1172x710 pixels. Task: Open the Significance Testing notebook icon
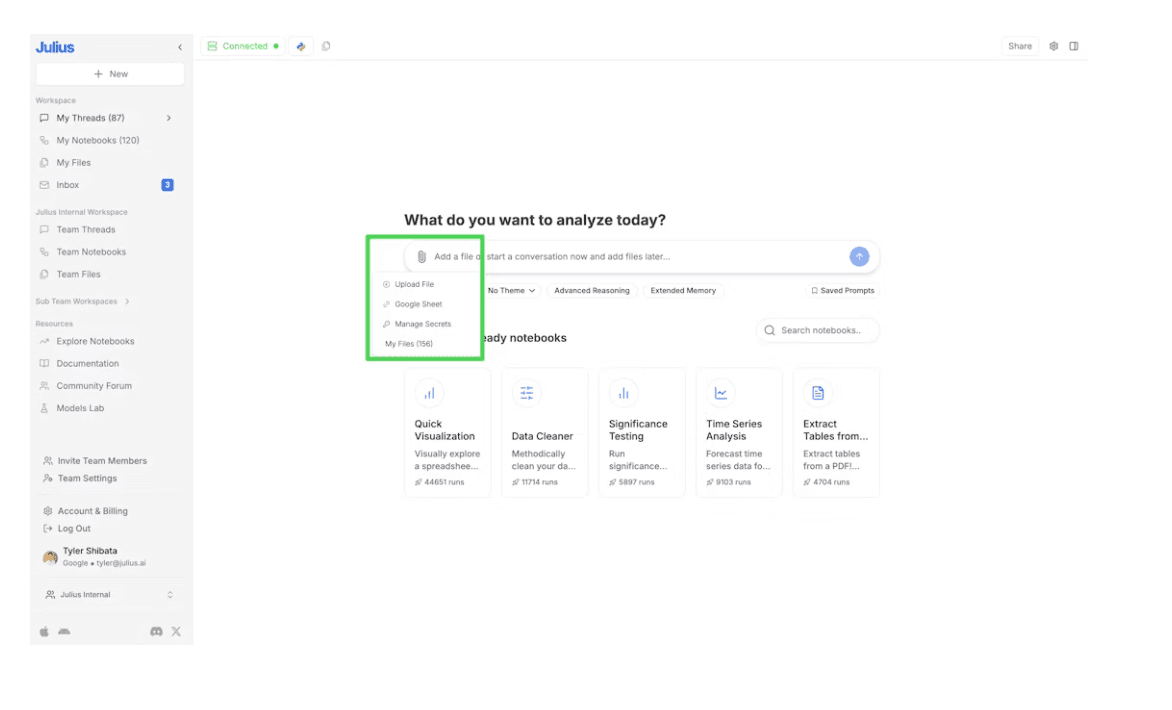click(624, 393)
